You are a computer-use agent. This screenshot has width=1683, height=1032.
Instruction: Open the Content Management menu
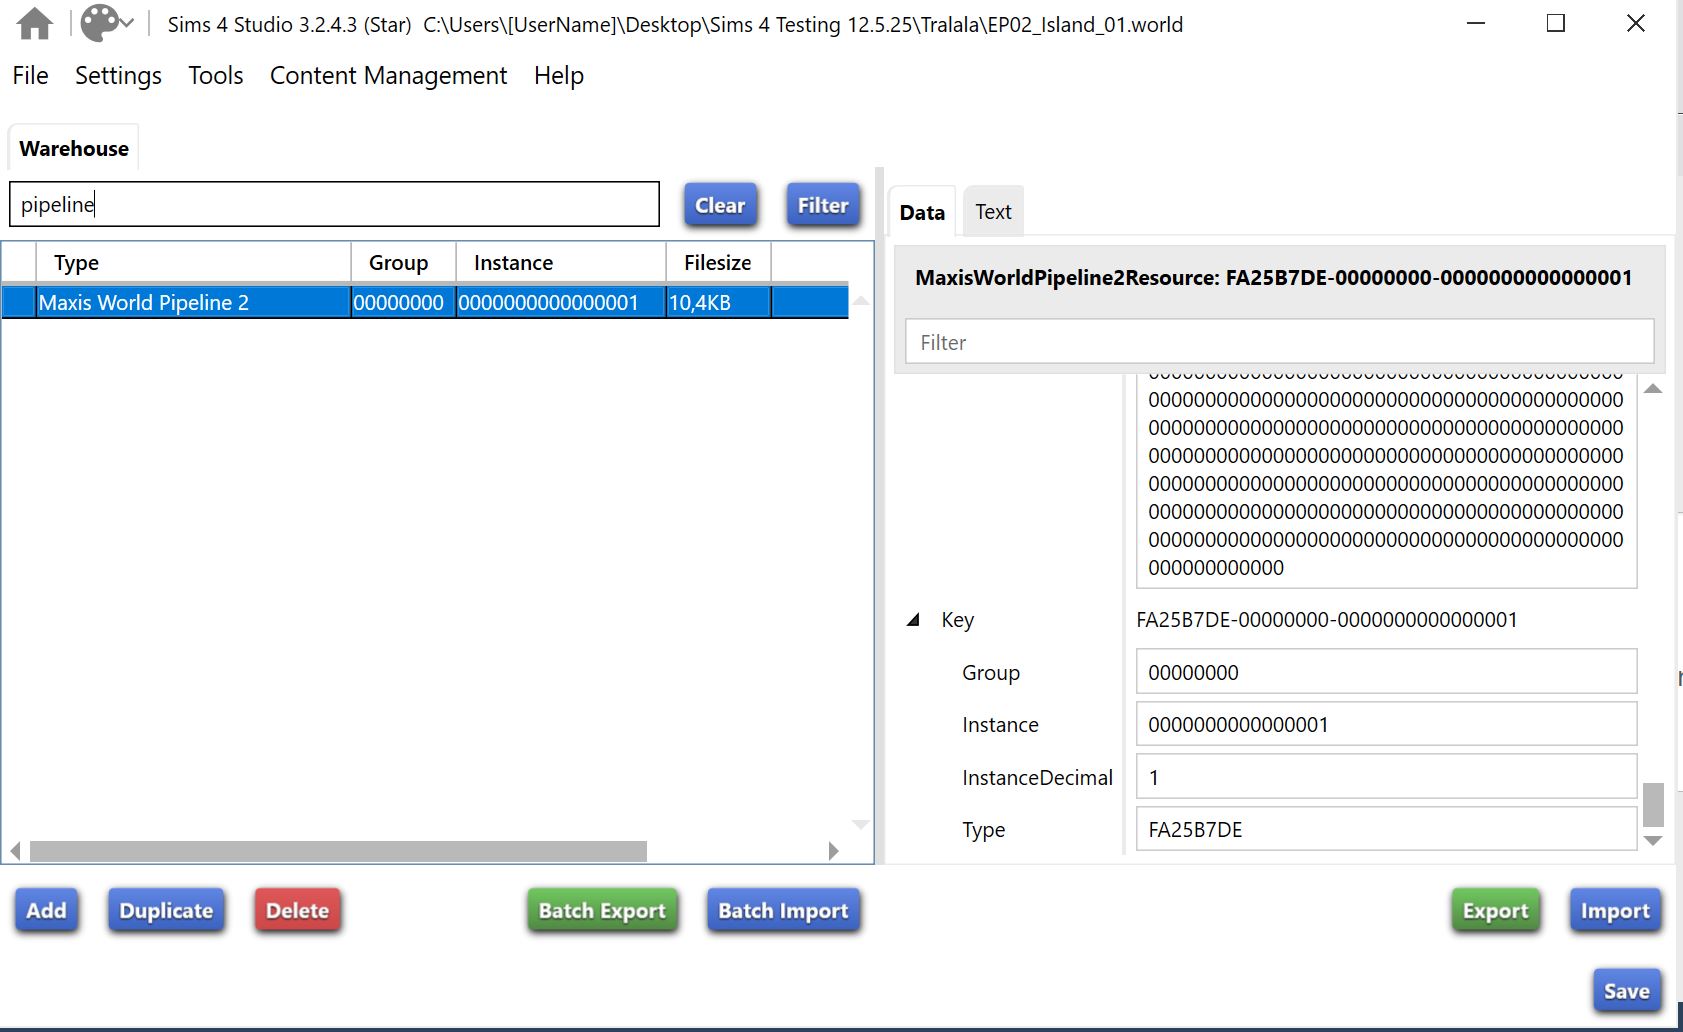pos(388,76)
